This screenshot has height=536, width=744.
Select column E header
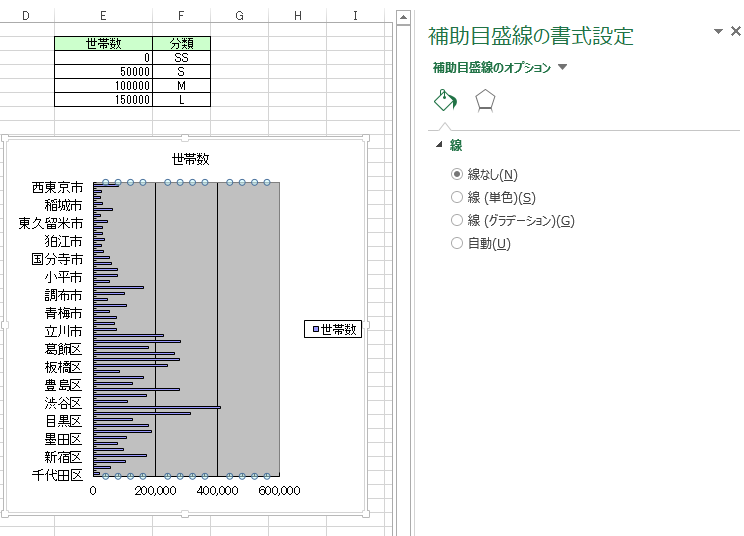point(104,15)
